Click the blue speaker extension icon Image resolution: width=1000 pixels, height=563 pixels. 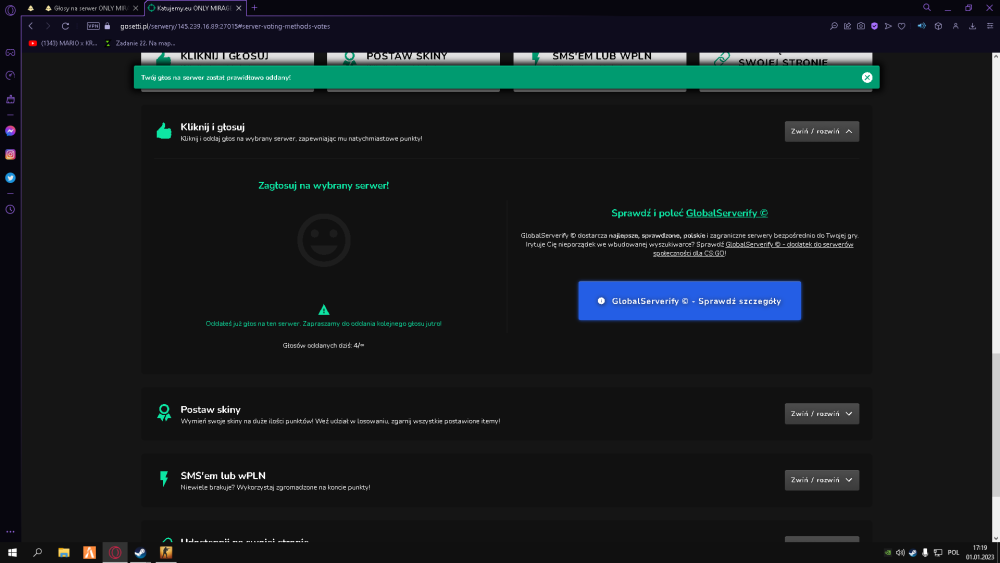pos(922,26)
